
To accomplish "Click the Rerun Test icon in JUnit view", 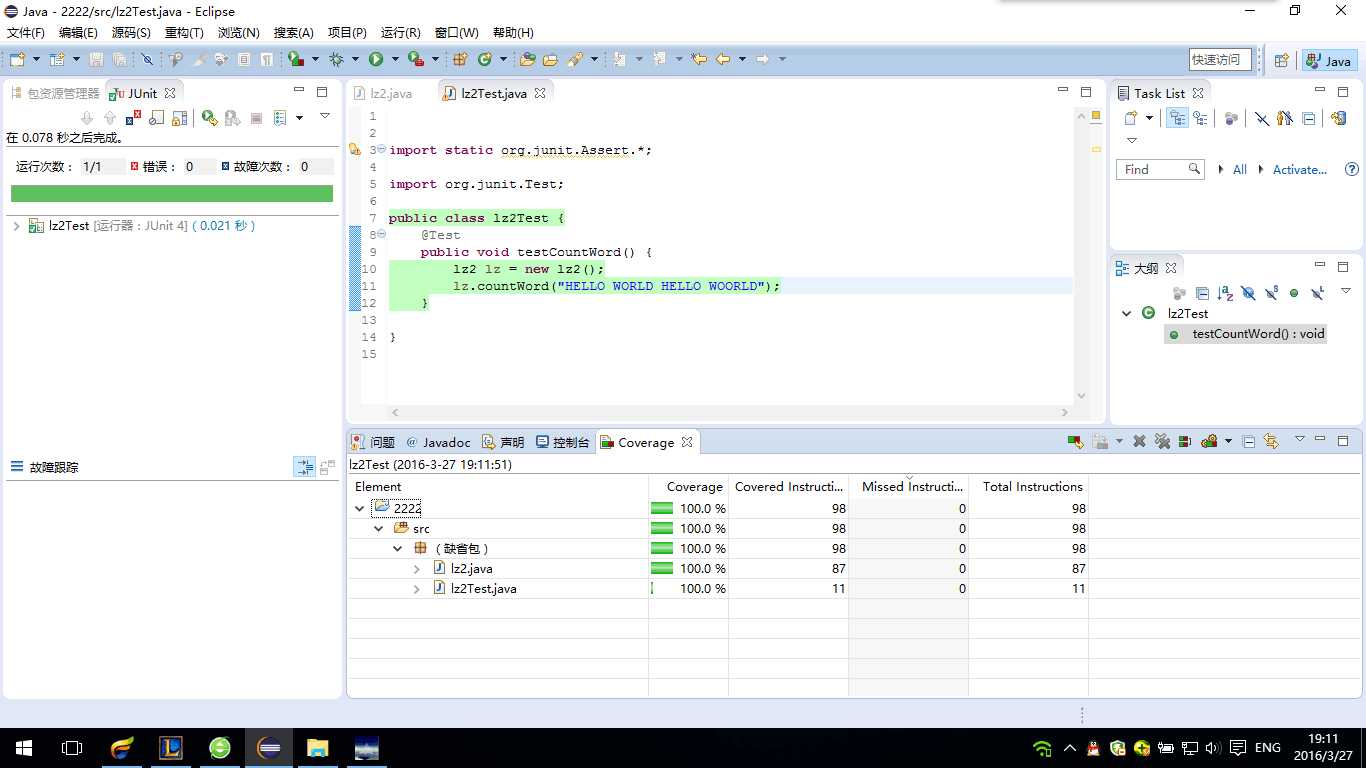I will click(209, 118).
